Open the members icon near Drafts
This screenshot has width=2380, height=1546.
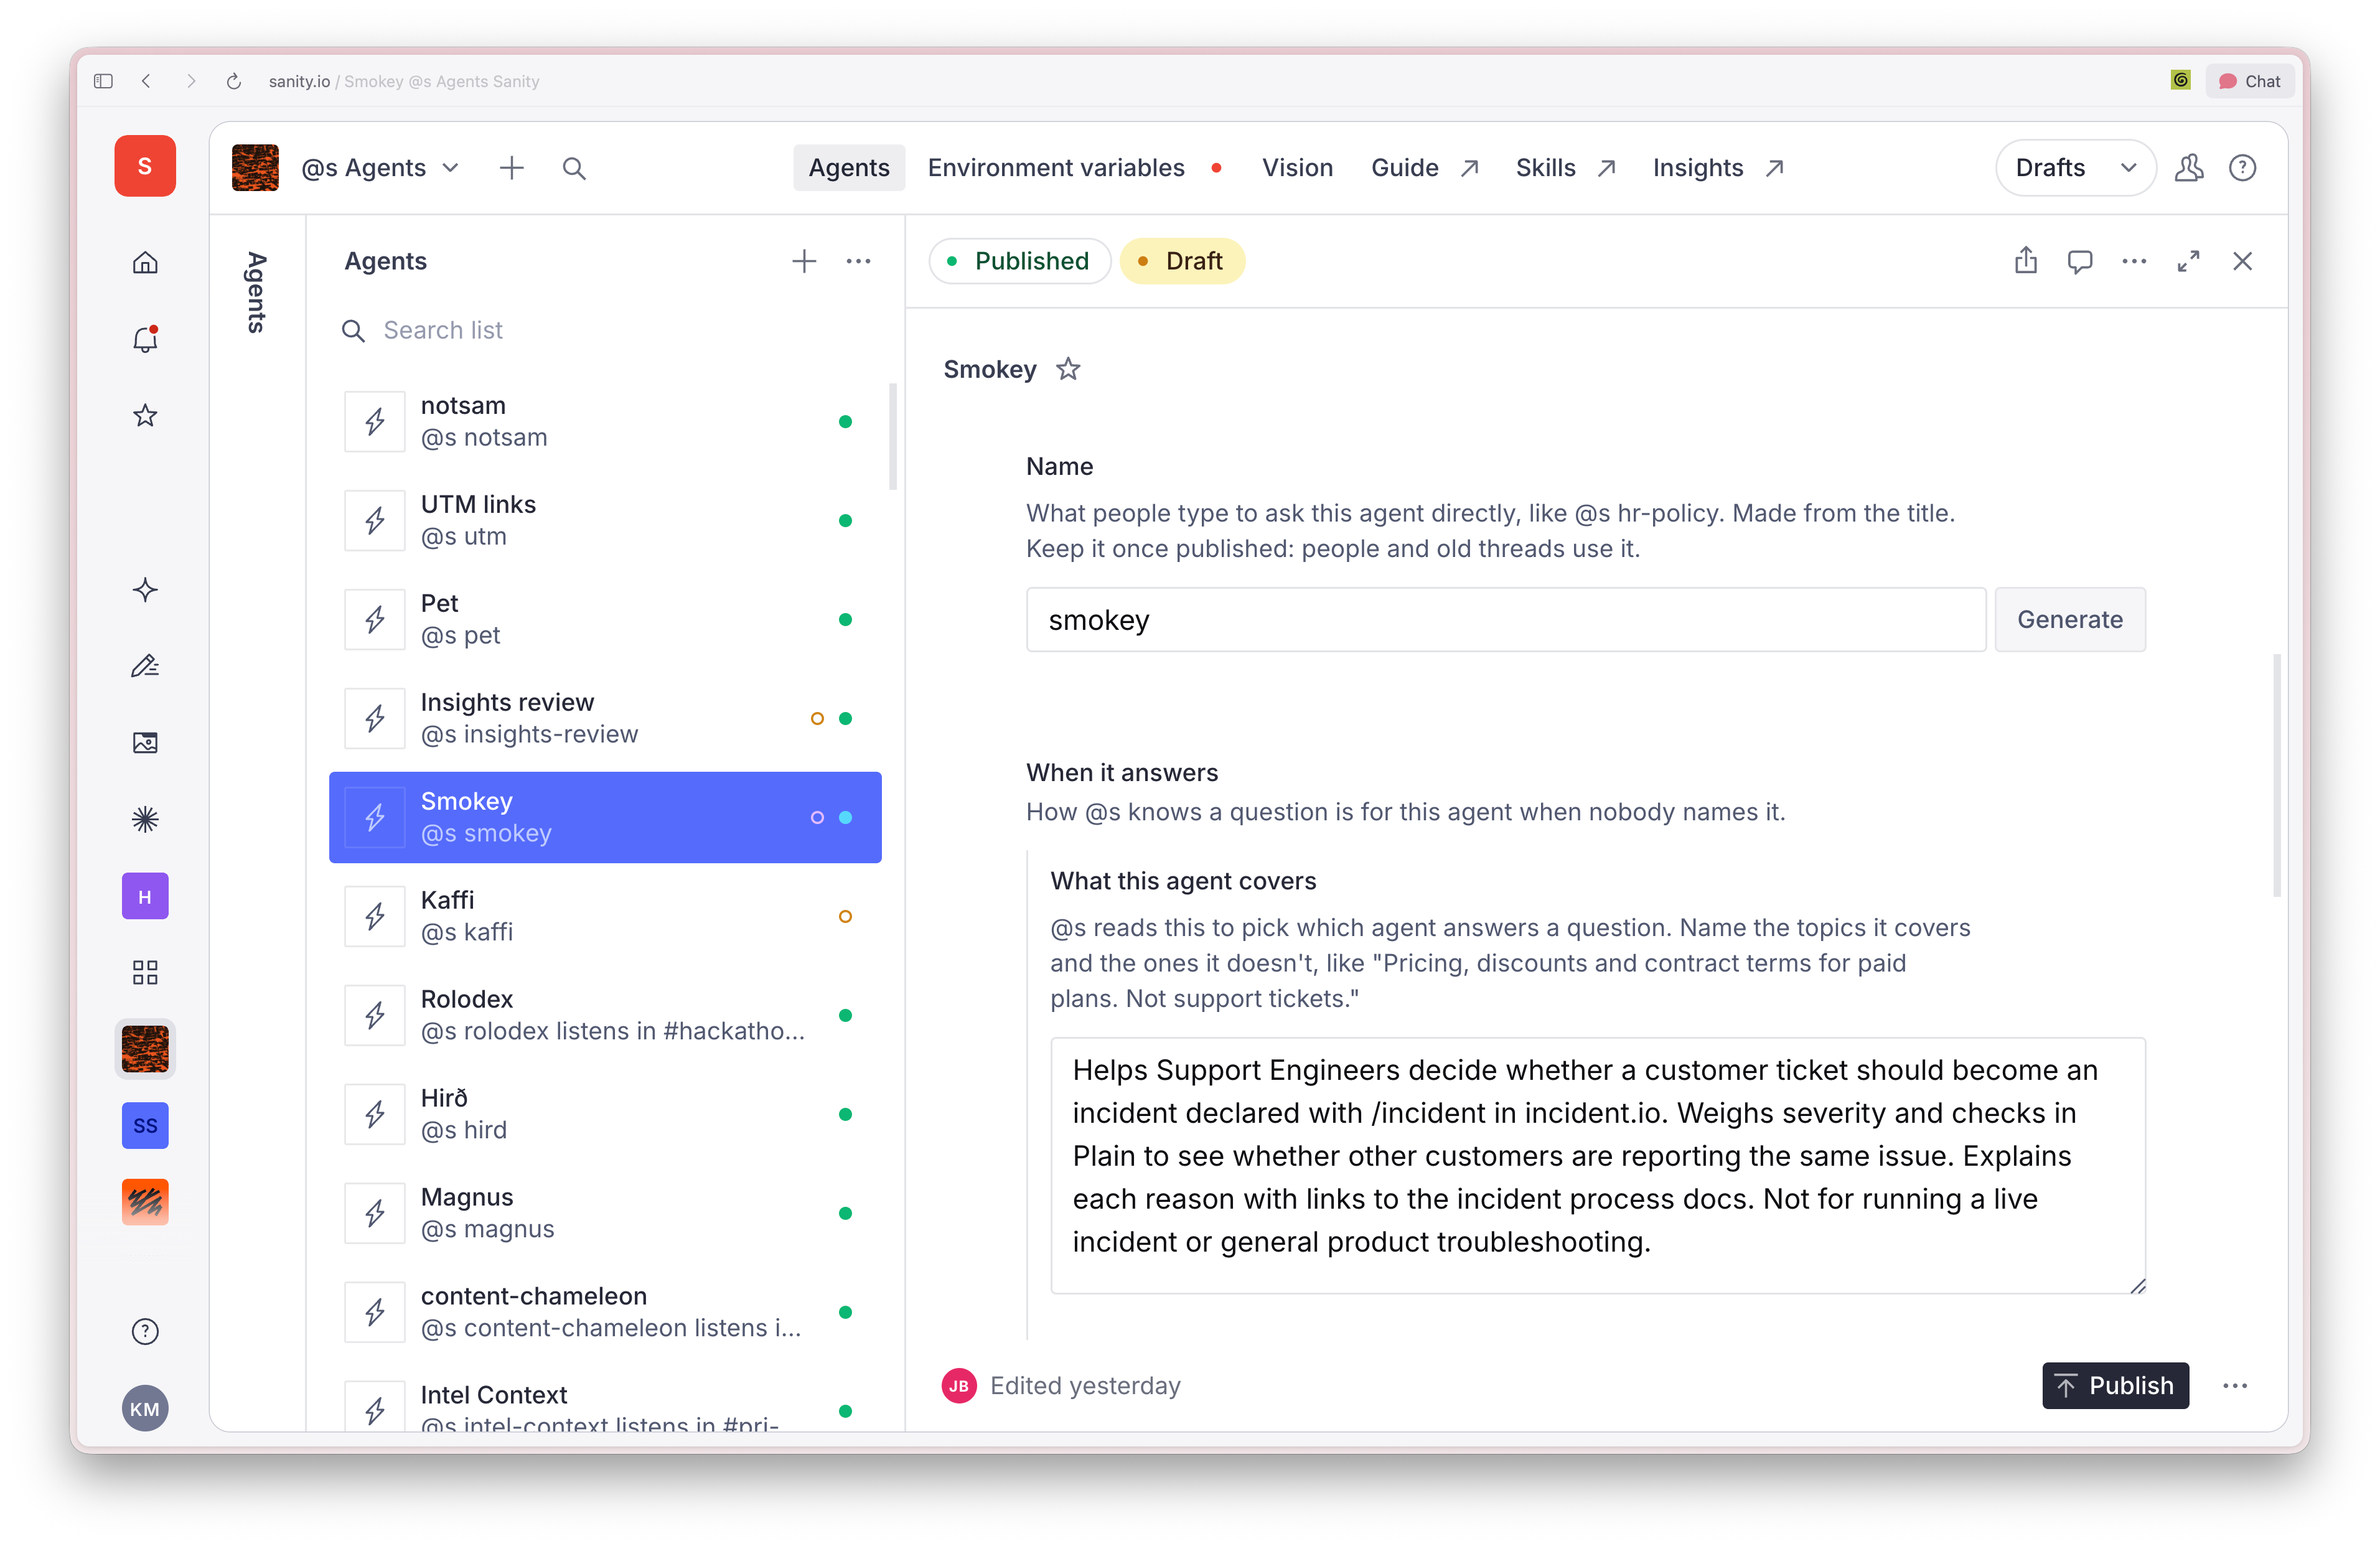[x=2189, y=168]
